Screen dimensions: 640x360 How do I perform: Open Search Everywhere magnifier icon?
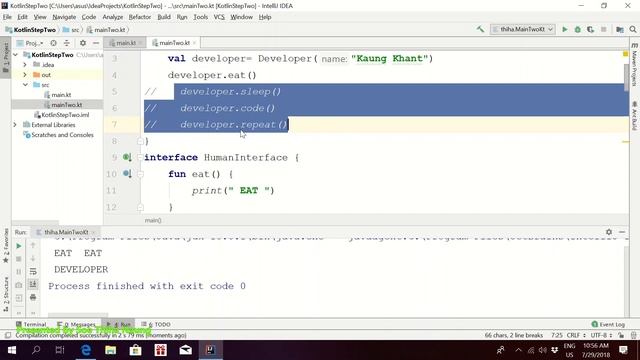click(x=633, y=29)
